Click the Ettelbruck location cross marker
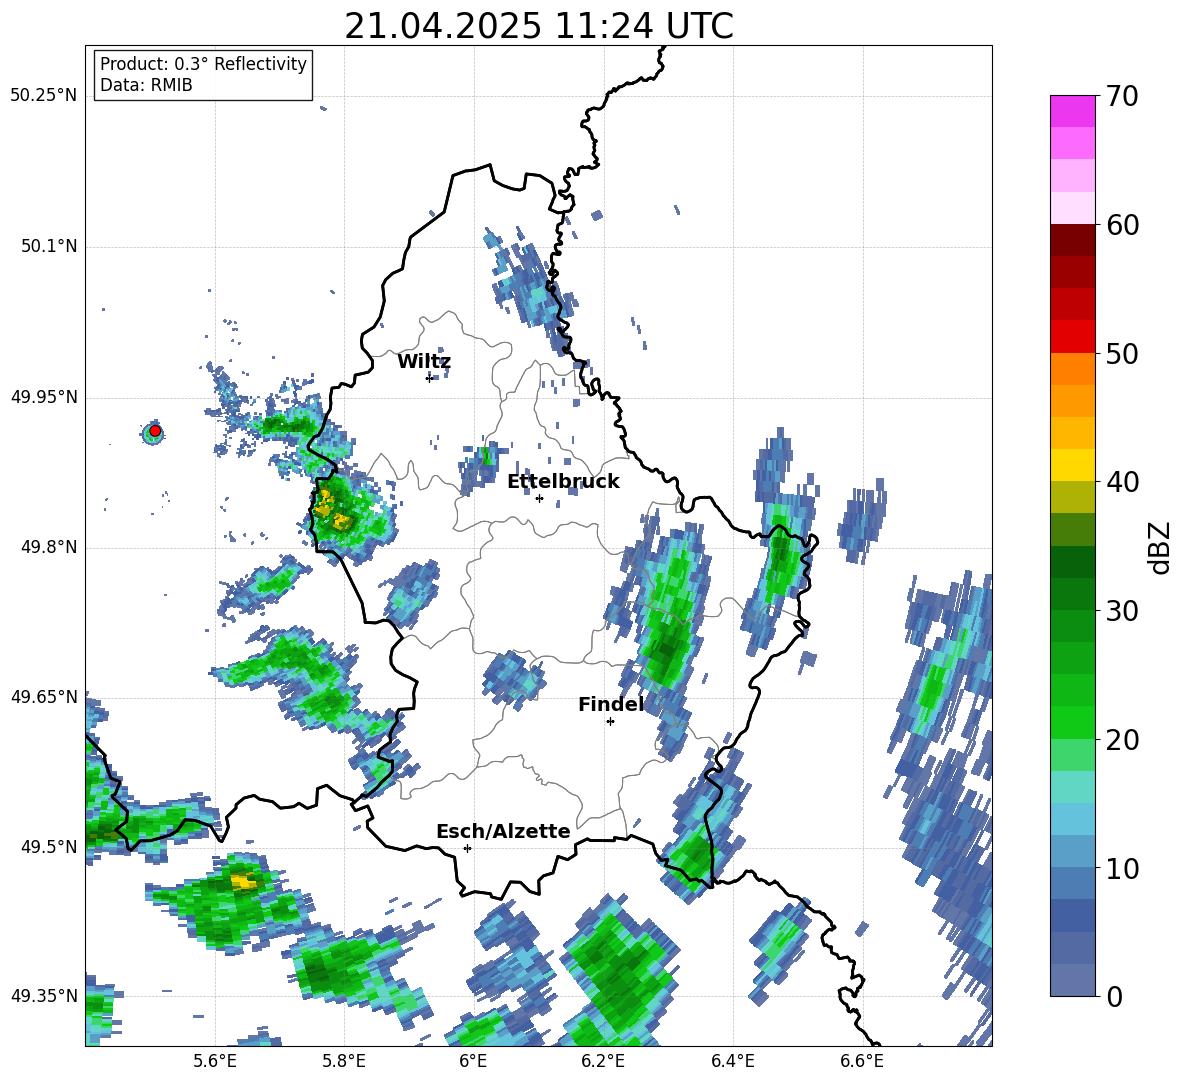Screen dimensions: 1184x1081 pos(539,498)
